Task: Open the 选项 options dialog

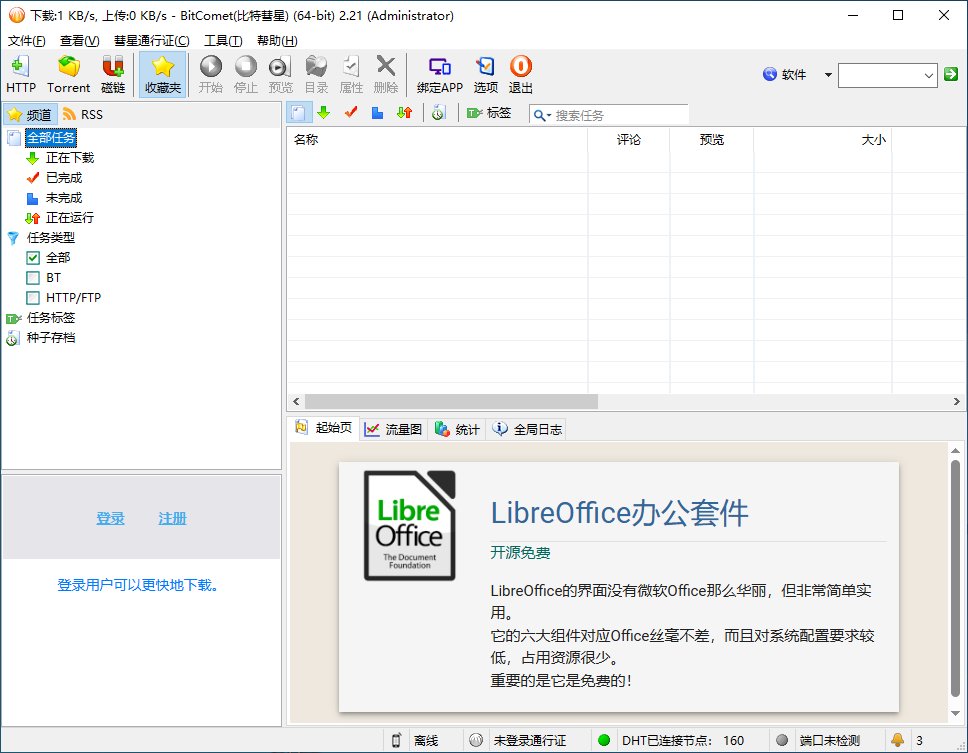Action: click(486, 75)
